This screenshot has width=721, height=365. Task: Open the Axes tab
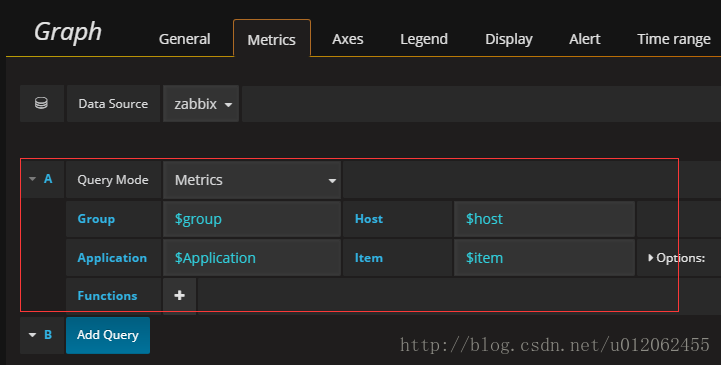(x=348, y=39)
